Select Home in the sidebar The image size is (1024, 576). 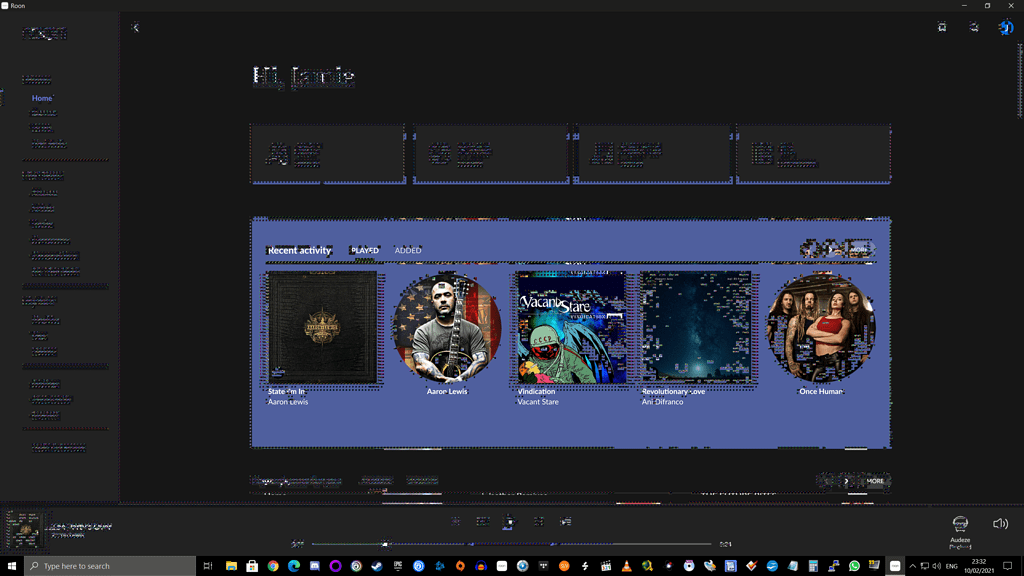coord(42,98)
